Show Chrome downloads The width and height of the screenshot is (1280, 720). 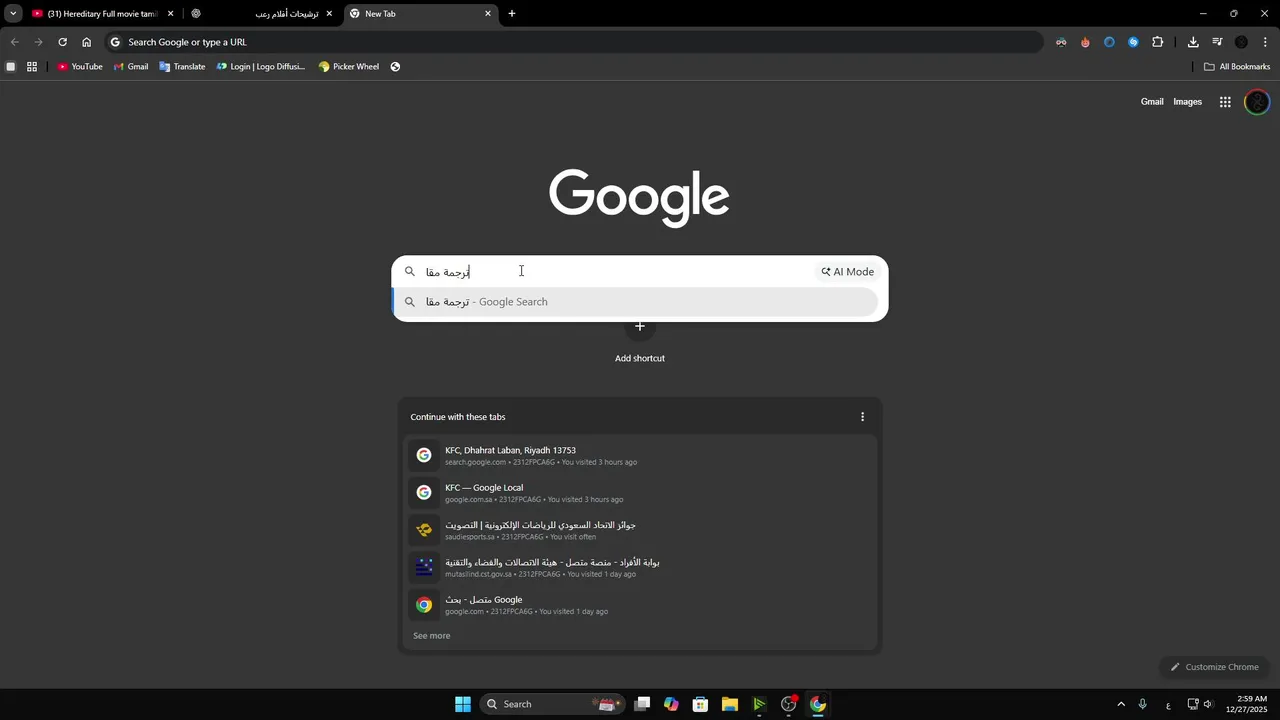tap(1193, 42)
